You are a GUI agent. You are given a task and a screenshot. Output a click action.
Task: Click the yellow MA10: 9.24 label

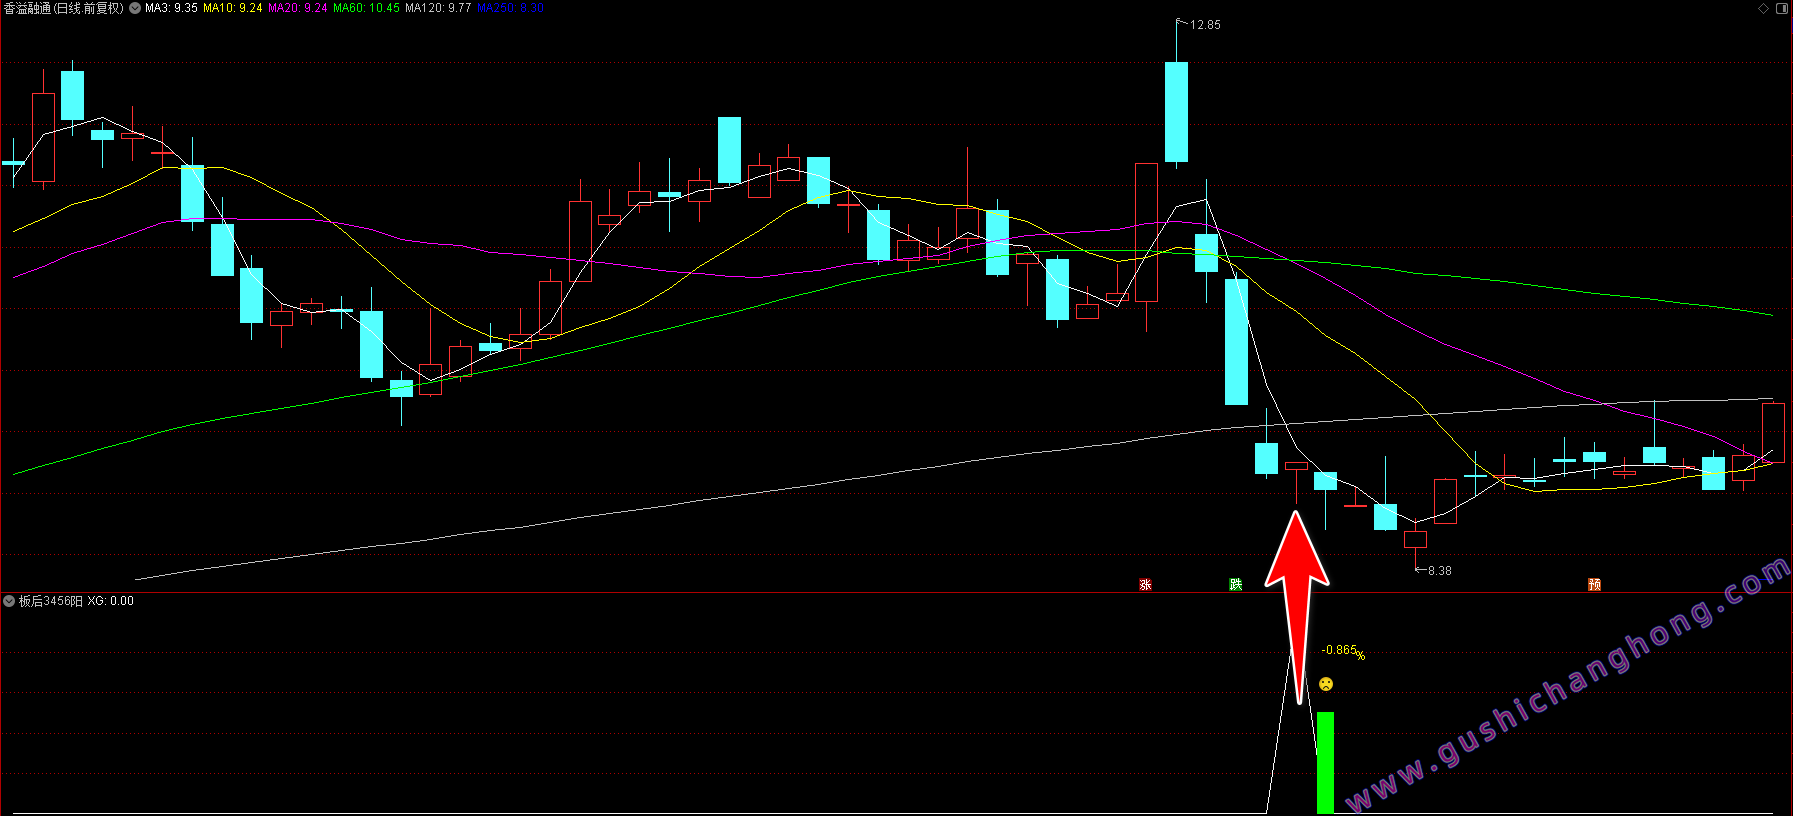[x=233, y=8]
